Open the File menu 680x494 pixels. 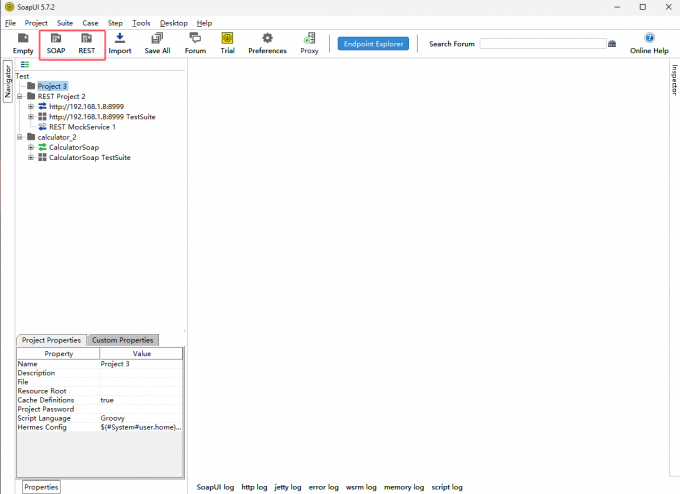click(x=10, y=23)
